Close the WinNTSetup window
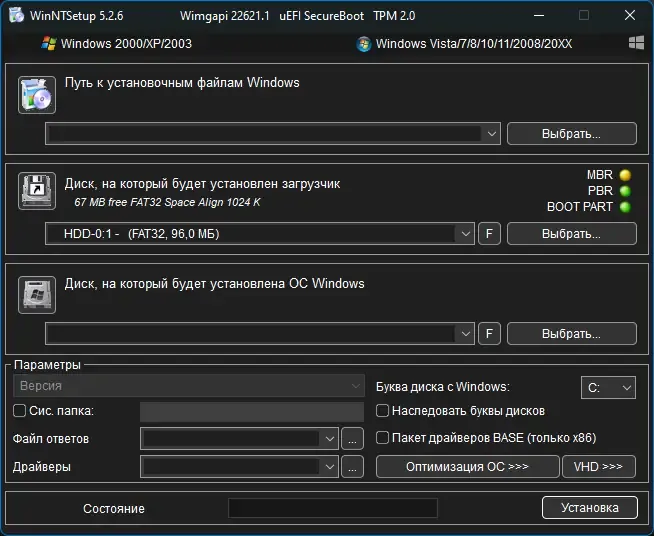The width and height of the screenshot is (654, 536). [x=630, y=15]
